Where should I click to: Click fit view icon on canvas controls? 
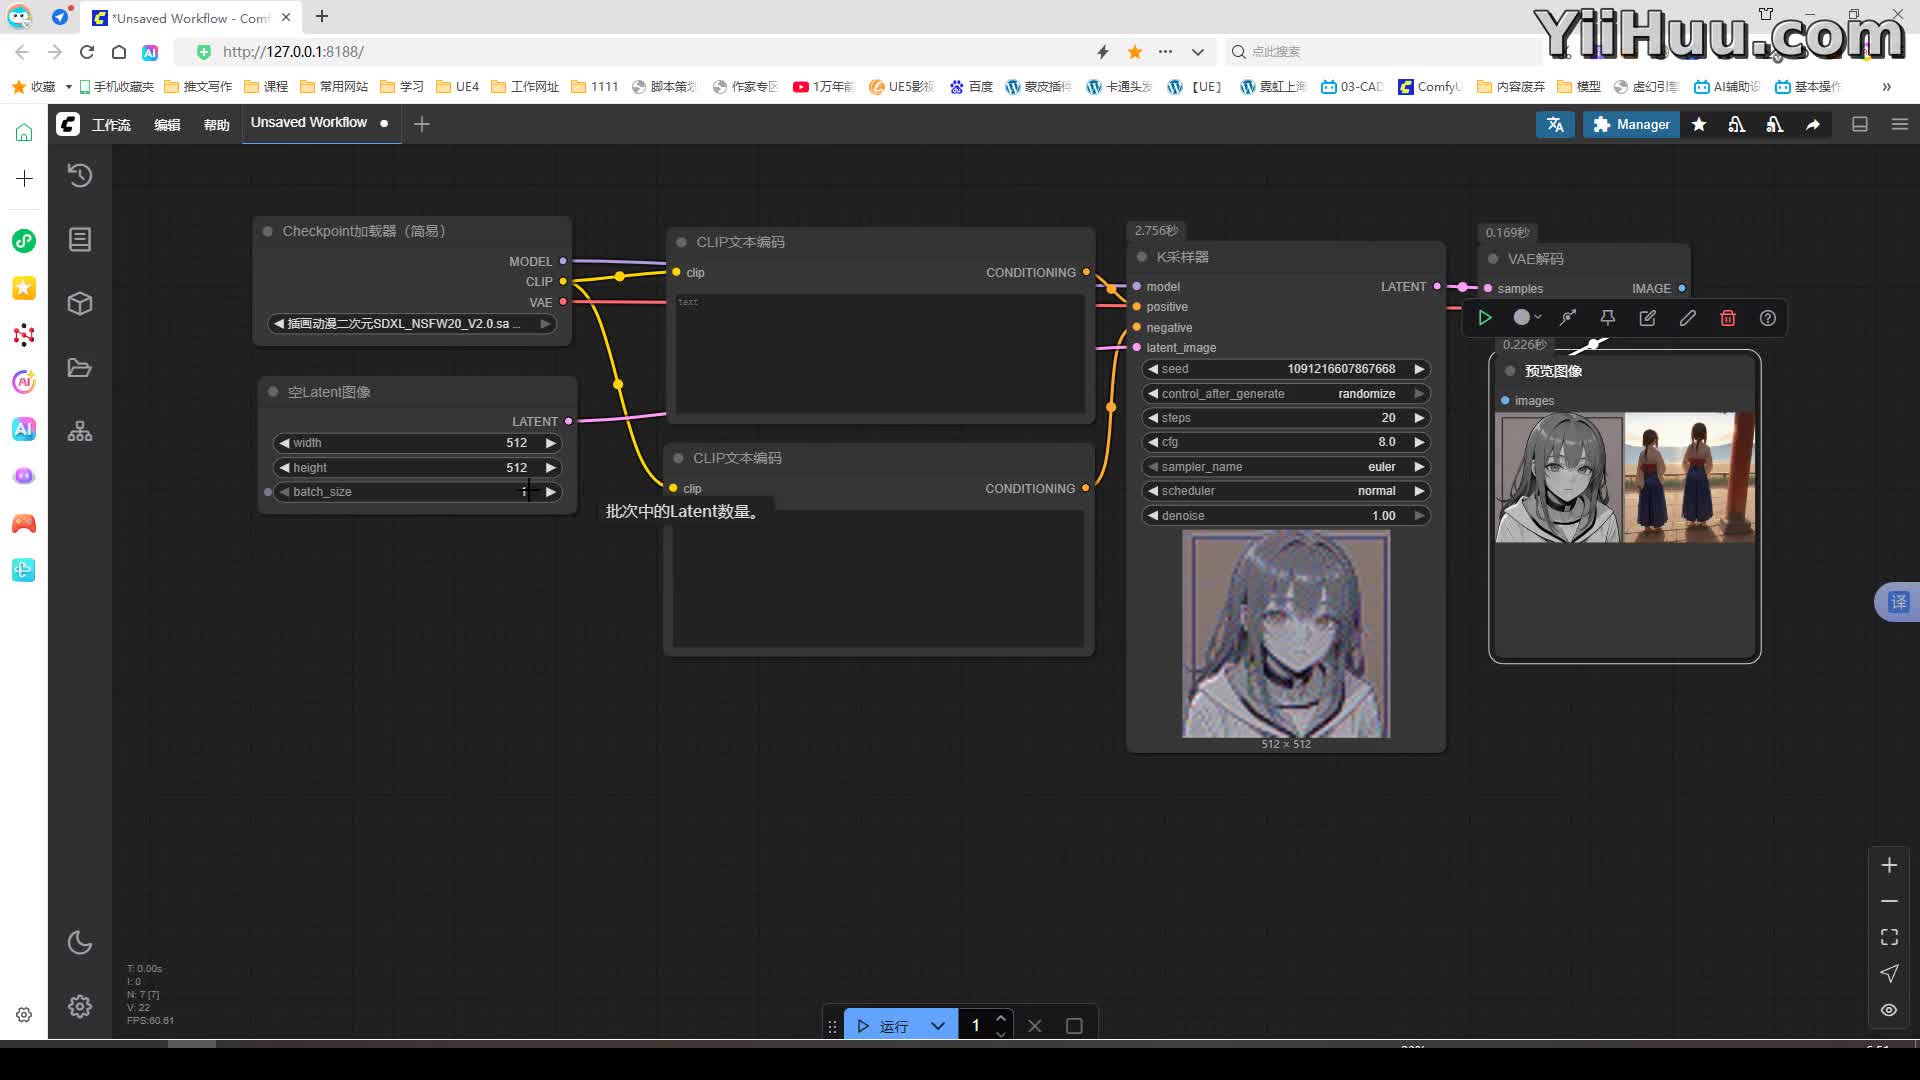pos(1889,937)
